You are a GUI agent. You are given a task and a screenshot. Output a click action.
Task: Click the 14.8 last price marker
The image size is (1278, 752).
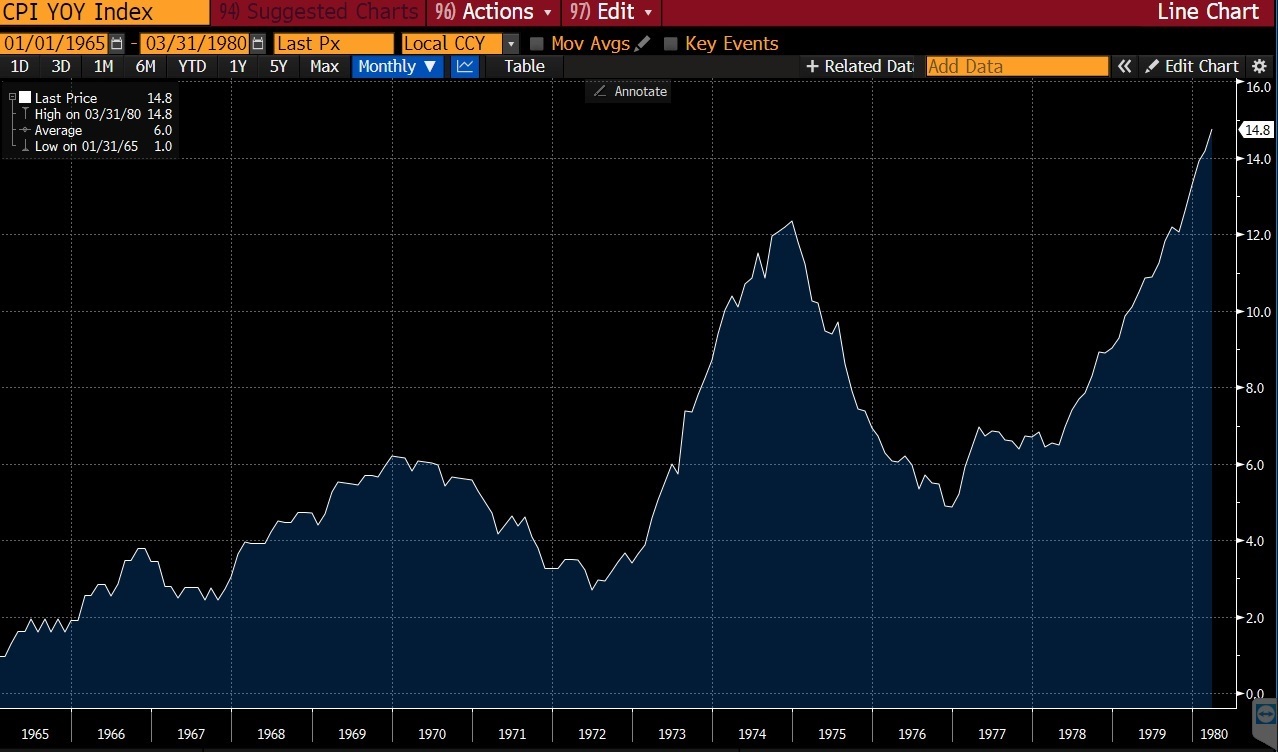[x=1255, y=130]
